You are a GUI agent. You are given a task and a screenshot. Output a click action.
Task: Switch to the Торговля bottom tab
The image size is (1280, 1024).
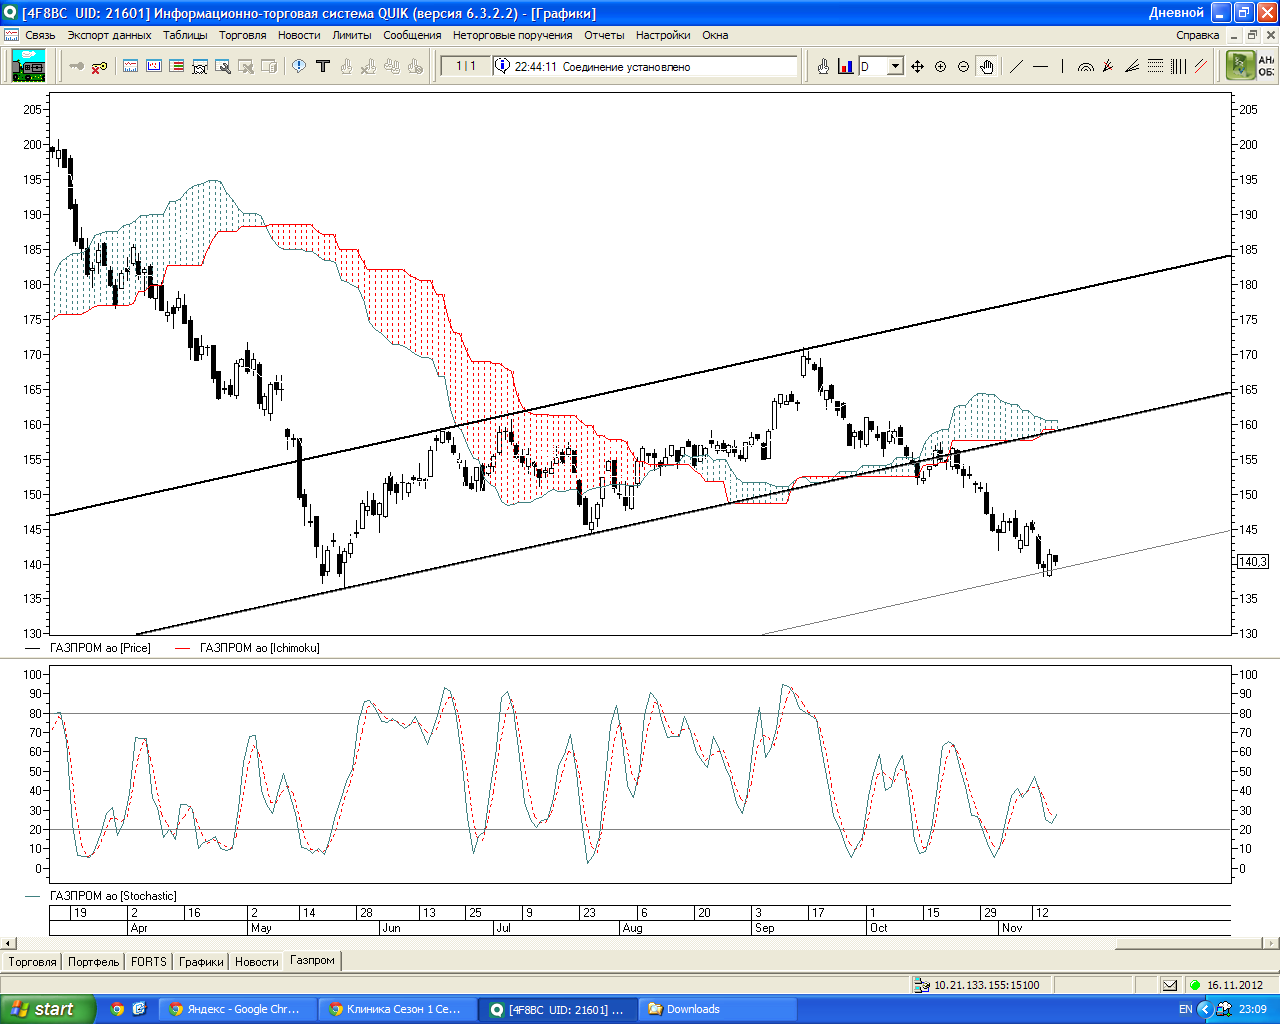pyautogui.click(x=33, y=962)
